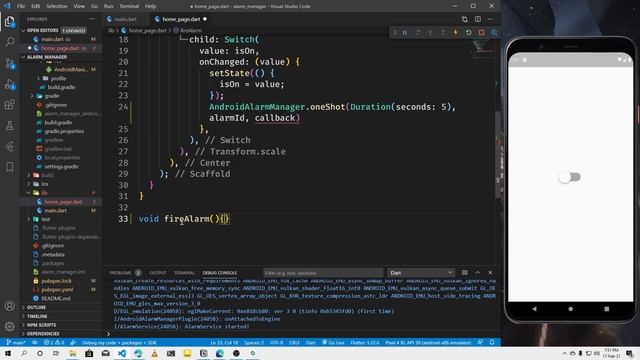Screen dimensions: 640x360
Task: Clear the debug console output
Action: pos(464,273)
